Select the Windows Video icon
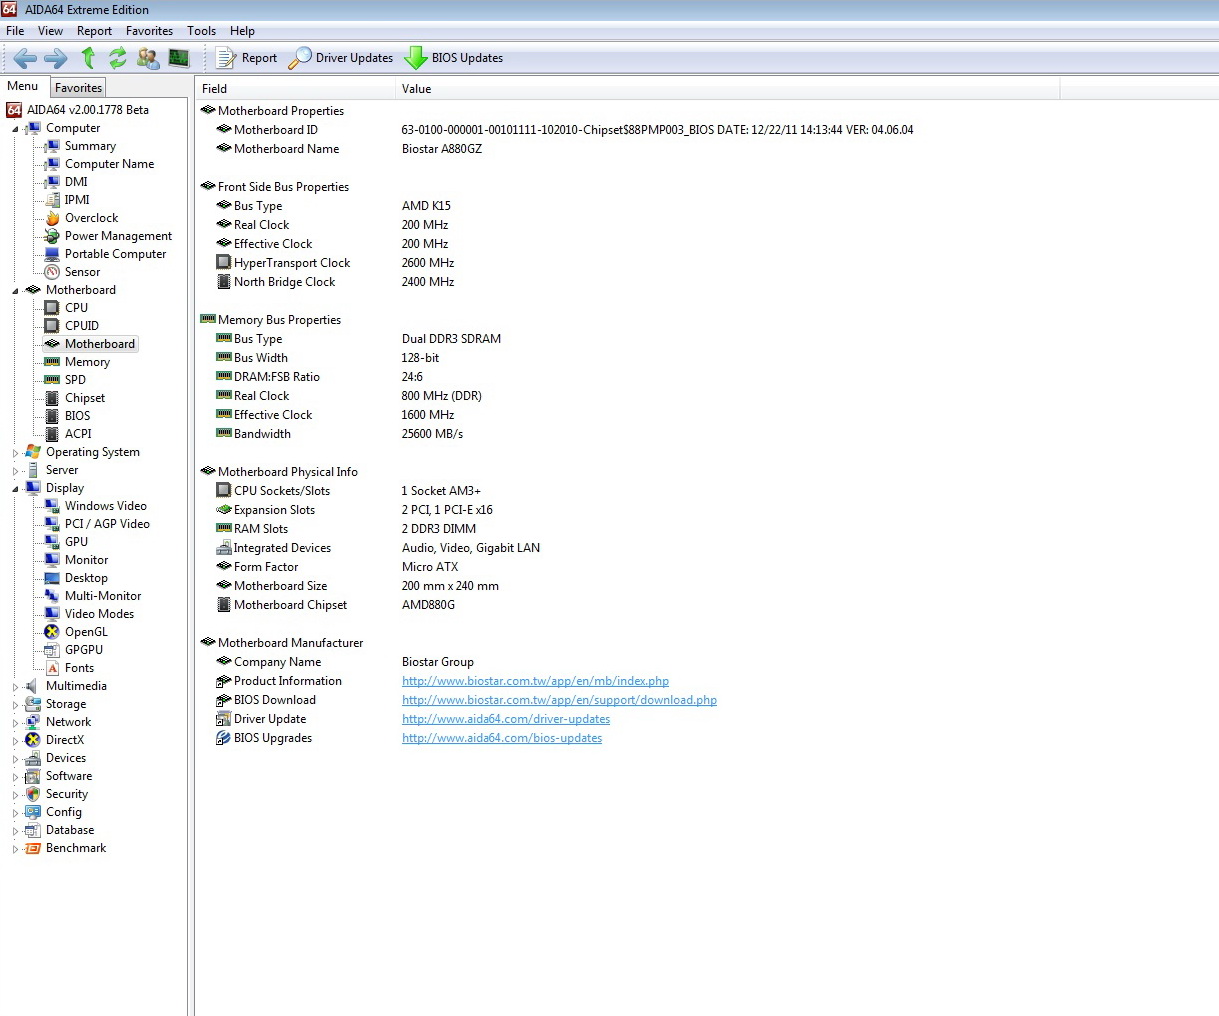The width and height of the screenshot is (1219, 1016). [x=52, y=506]
